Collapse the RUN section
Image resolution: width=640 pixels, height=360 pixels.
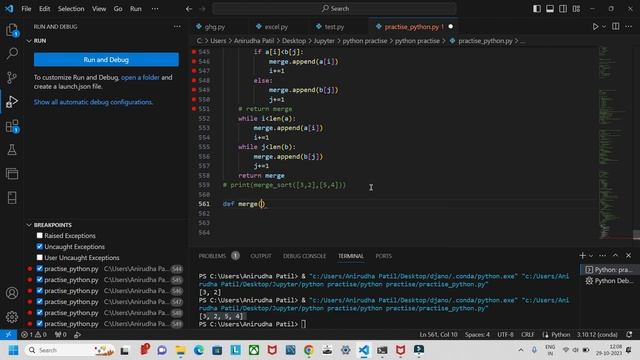click(29, 41)
